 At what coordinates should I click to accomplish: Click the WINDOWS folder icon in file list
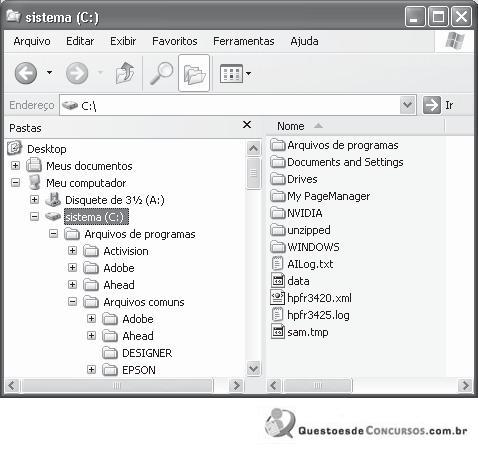pyautogui.click(x=277, y=247)
